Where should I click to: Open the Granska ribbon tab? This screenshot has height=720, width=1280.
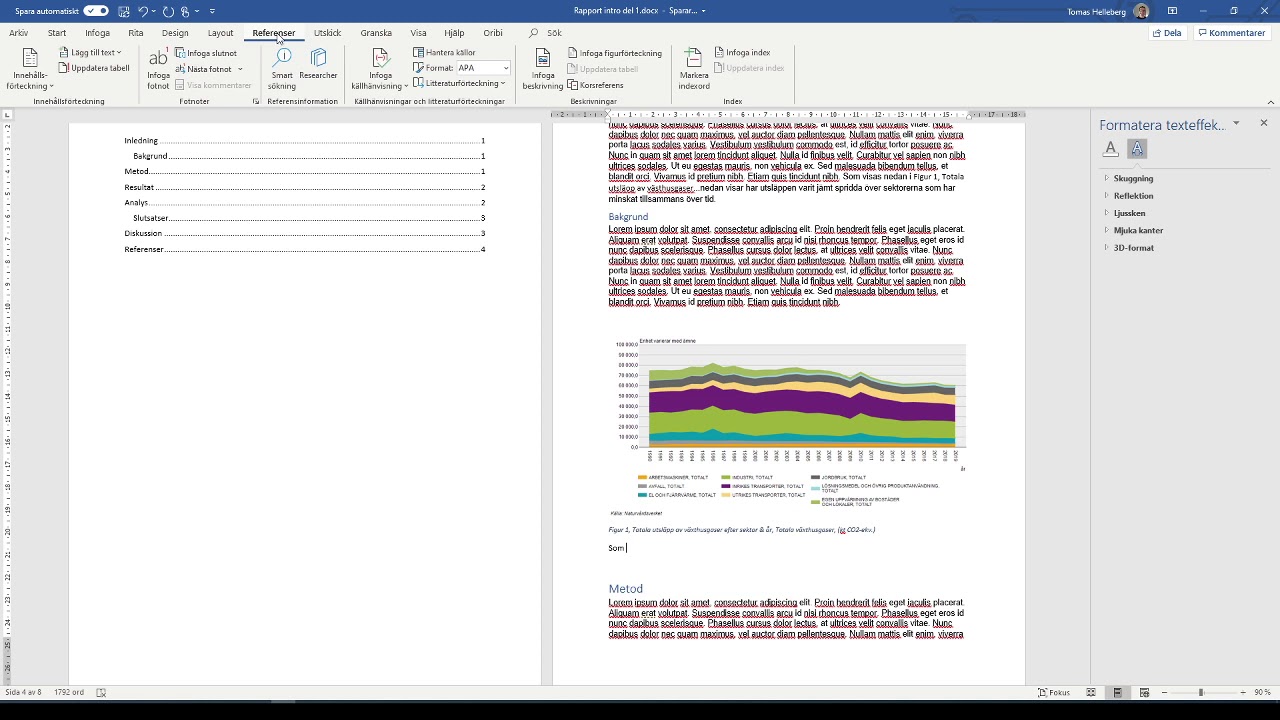(x=376, y=33)
